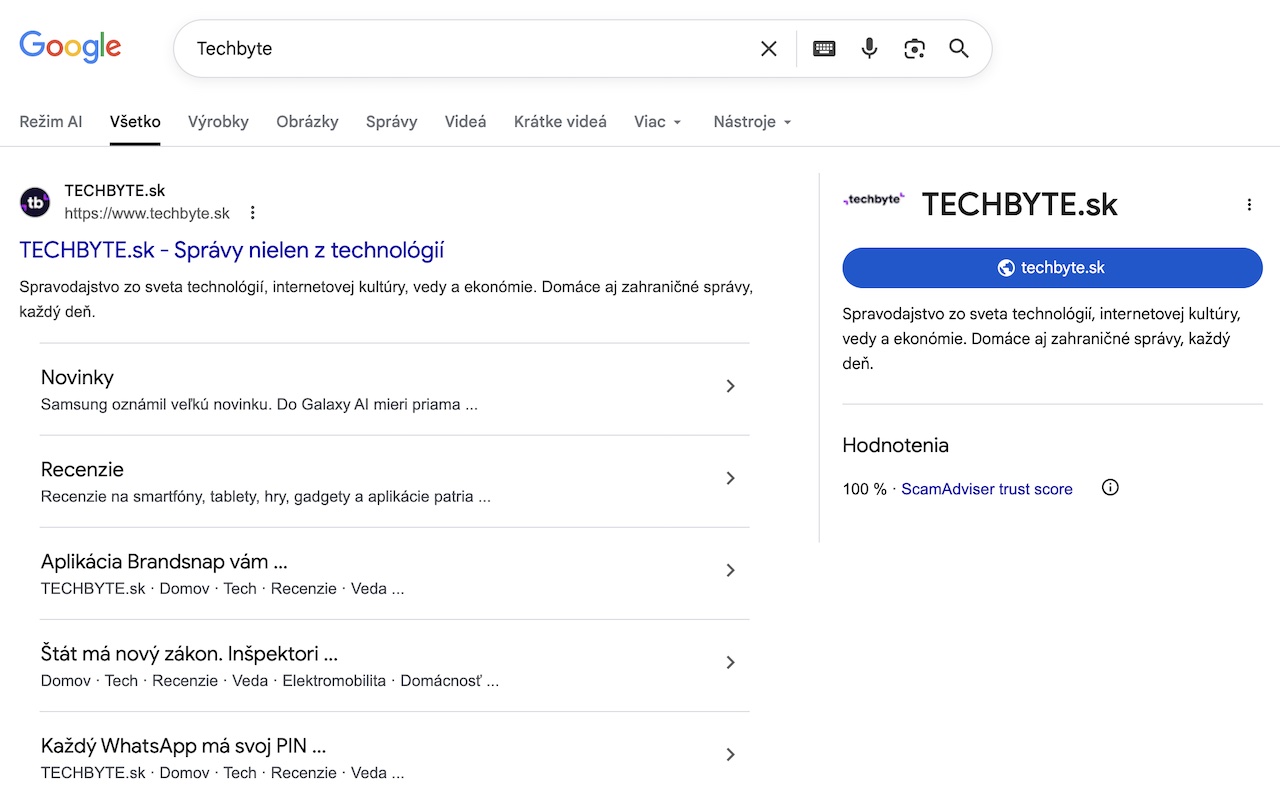The image size is (1280, 798).
Task: Expand the Viac dropdown menu
Action: click(657, 122)
